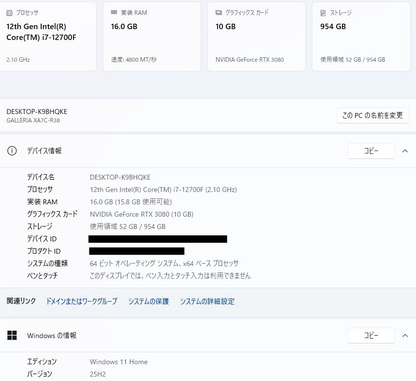
Task: Open システムの詳細設定 link
Action: coord(207,301)
